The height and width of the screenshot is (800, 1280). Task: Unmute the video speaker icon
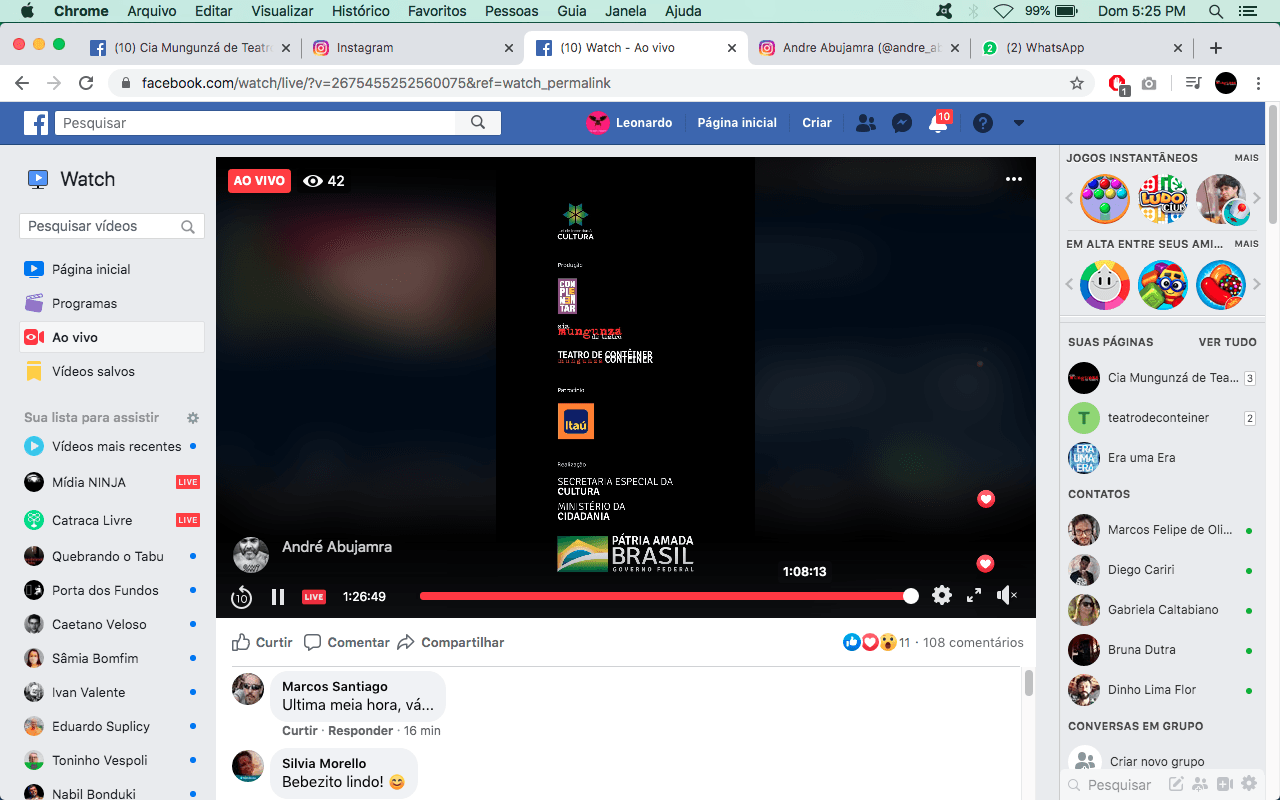[x=1007, y=596]
